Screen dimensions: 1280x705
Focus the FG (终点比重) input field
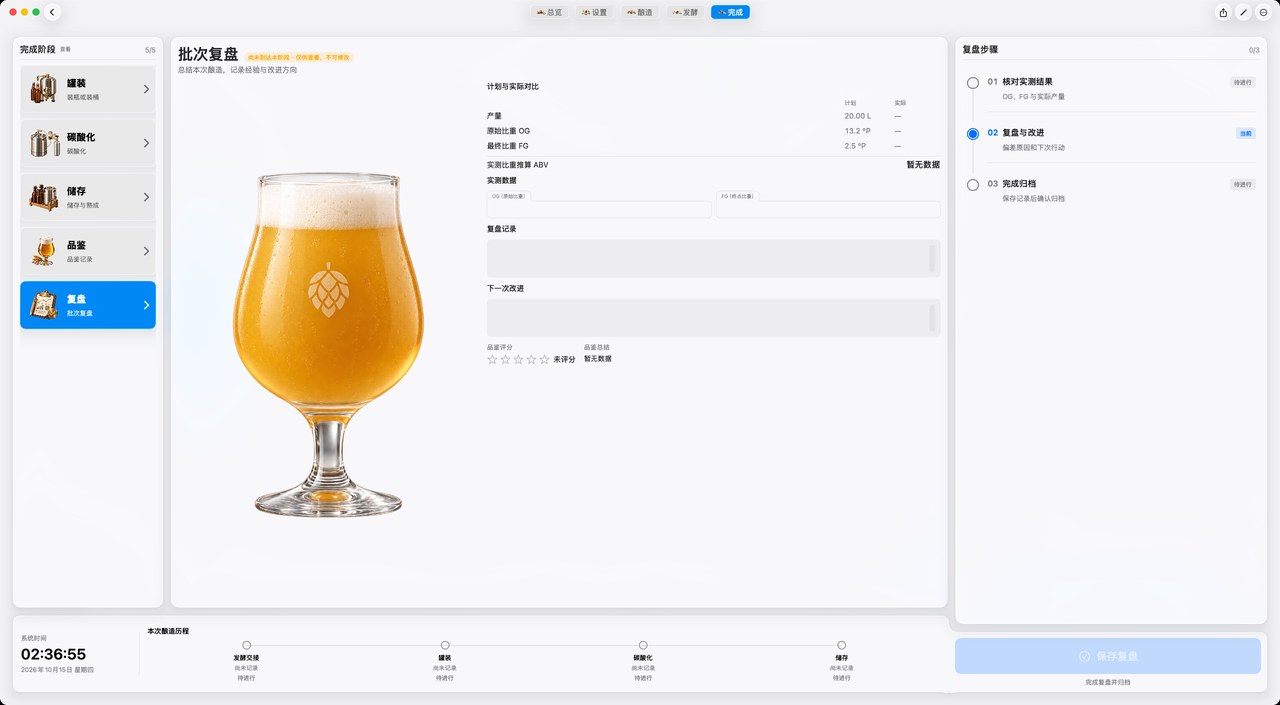point(828,209)
